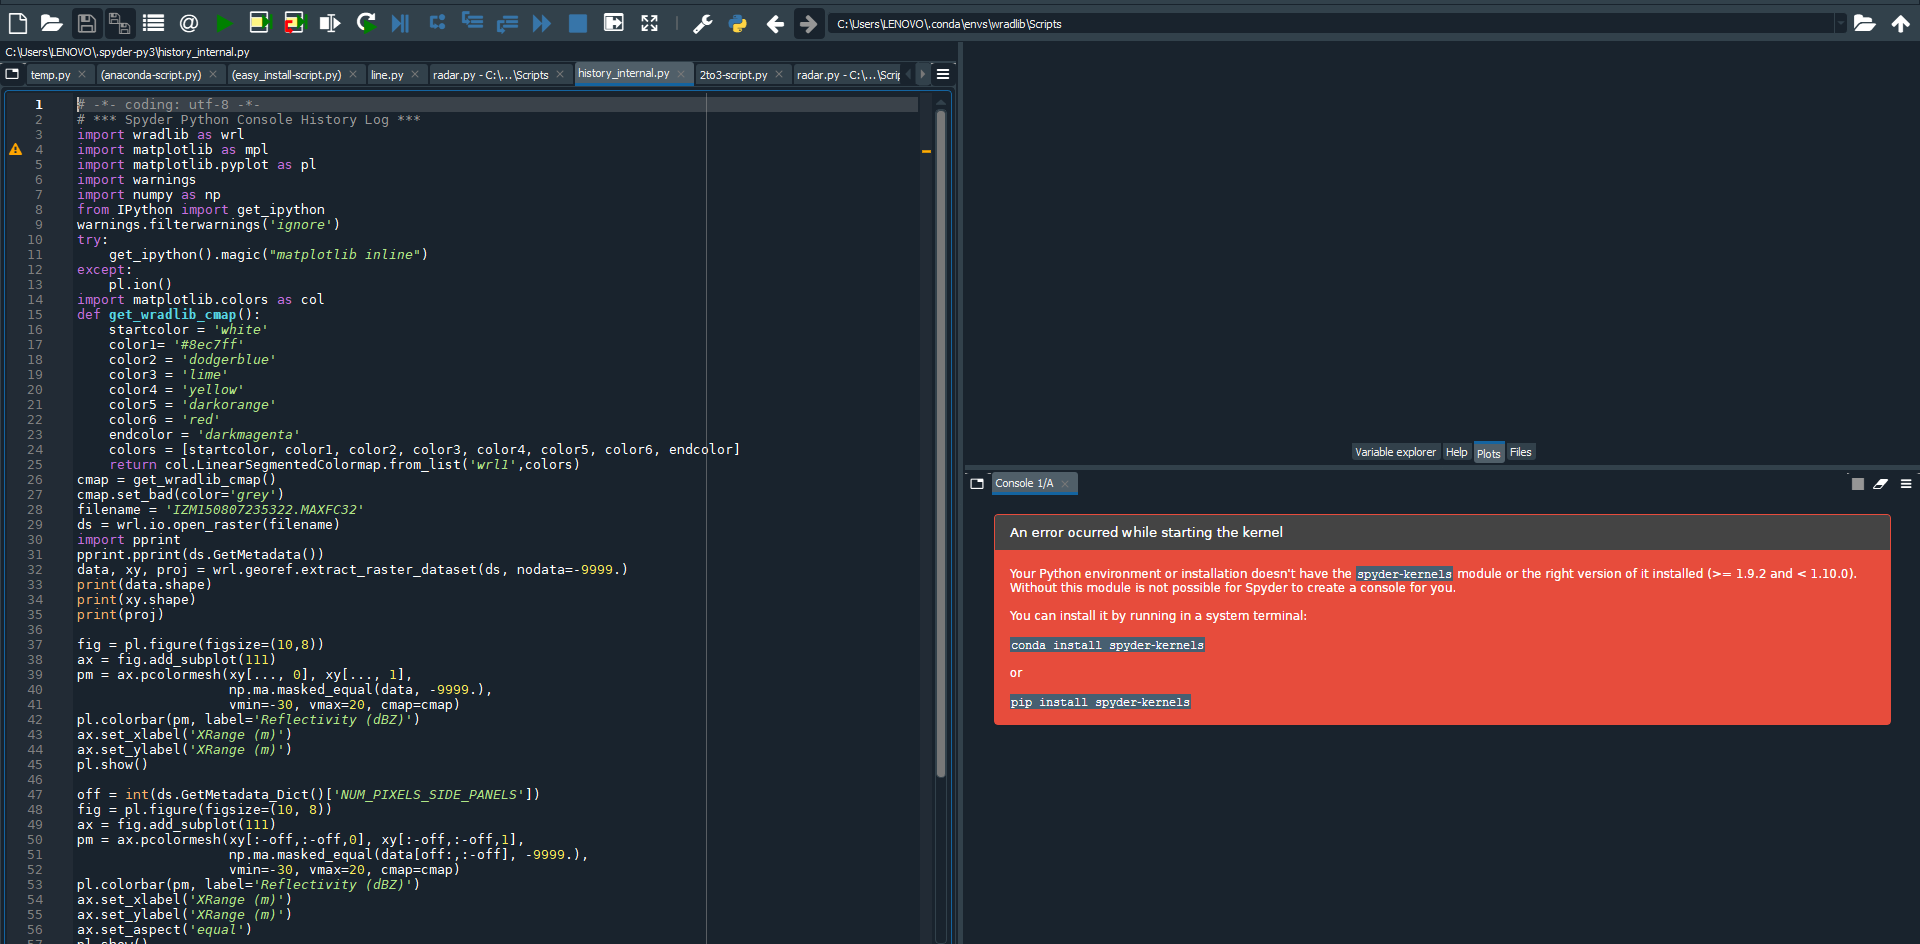This screenshot has height=944, width=1920.
Task: Navigate forward with the arrow icon
Action: [x=809, y=23]
